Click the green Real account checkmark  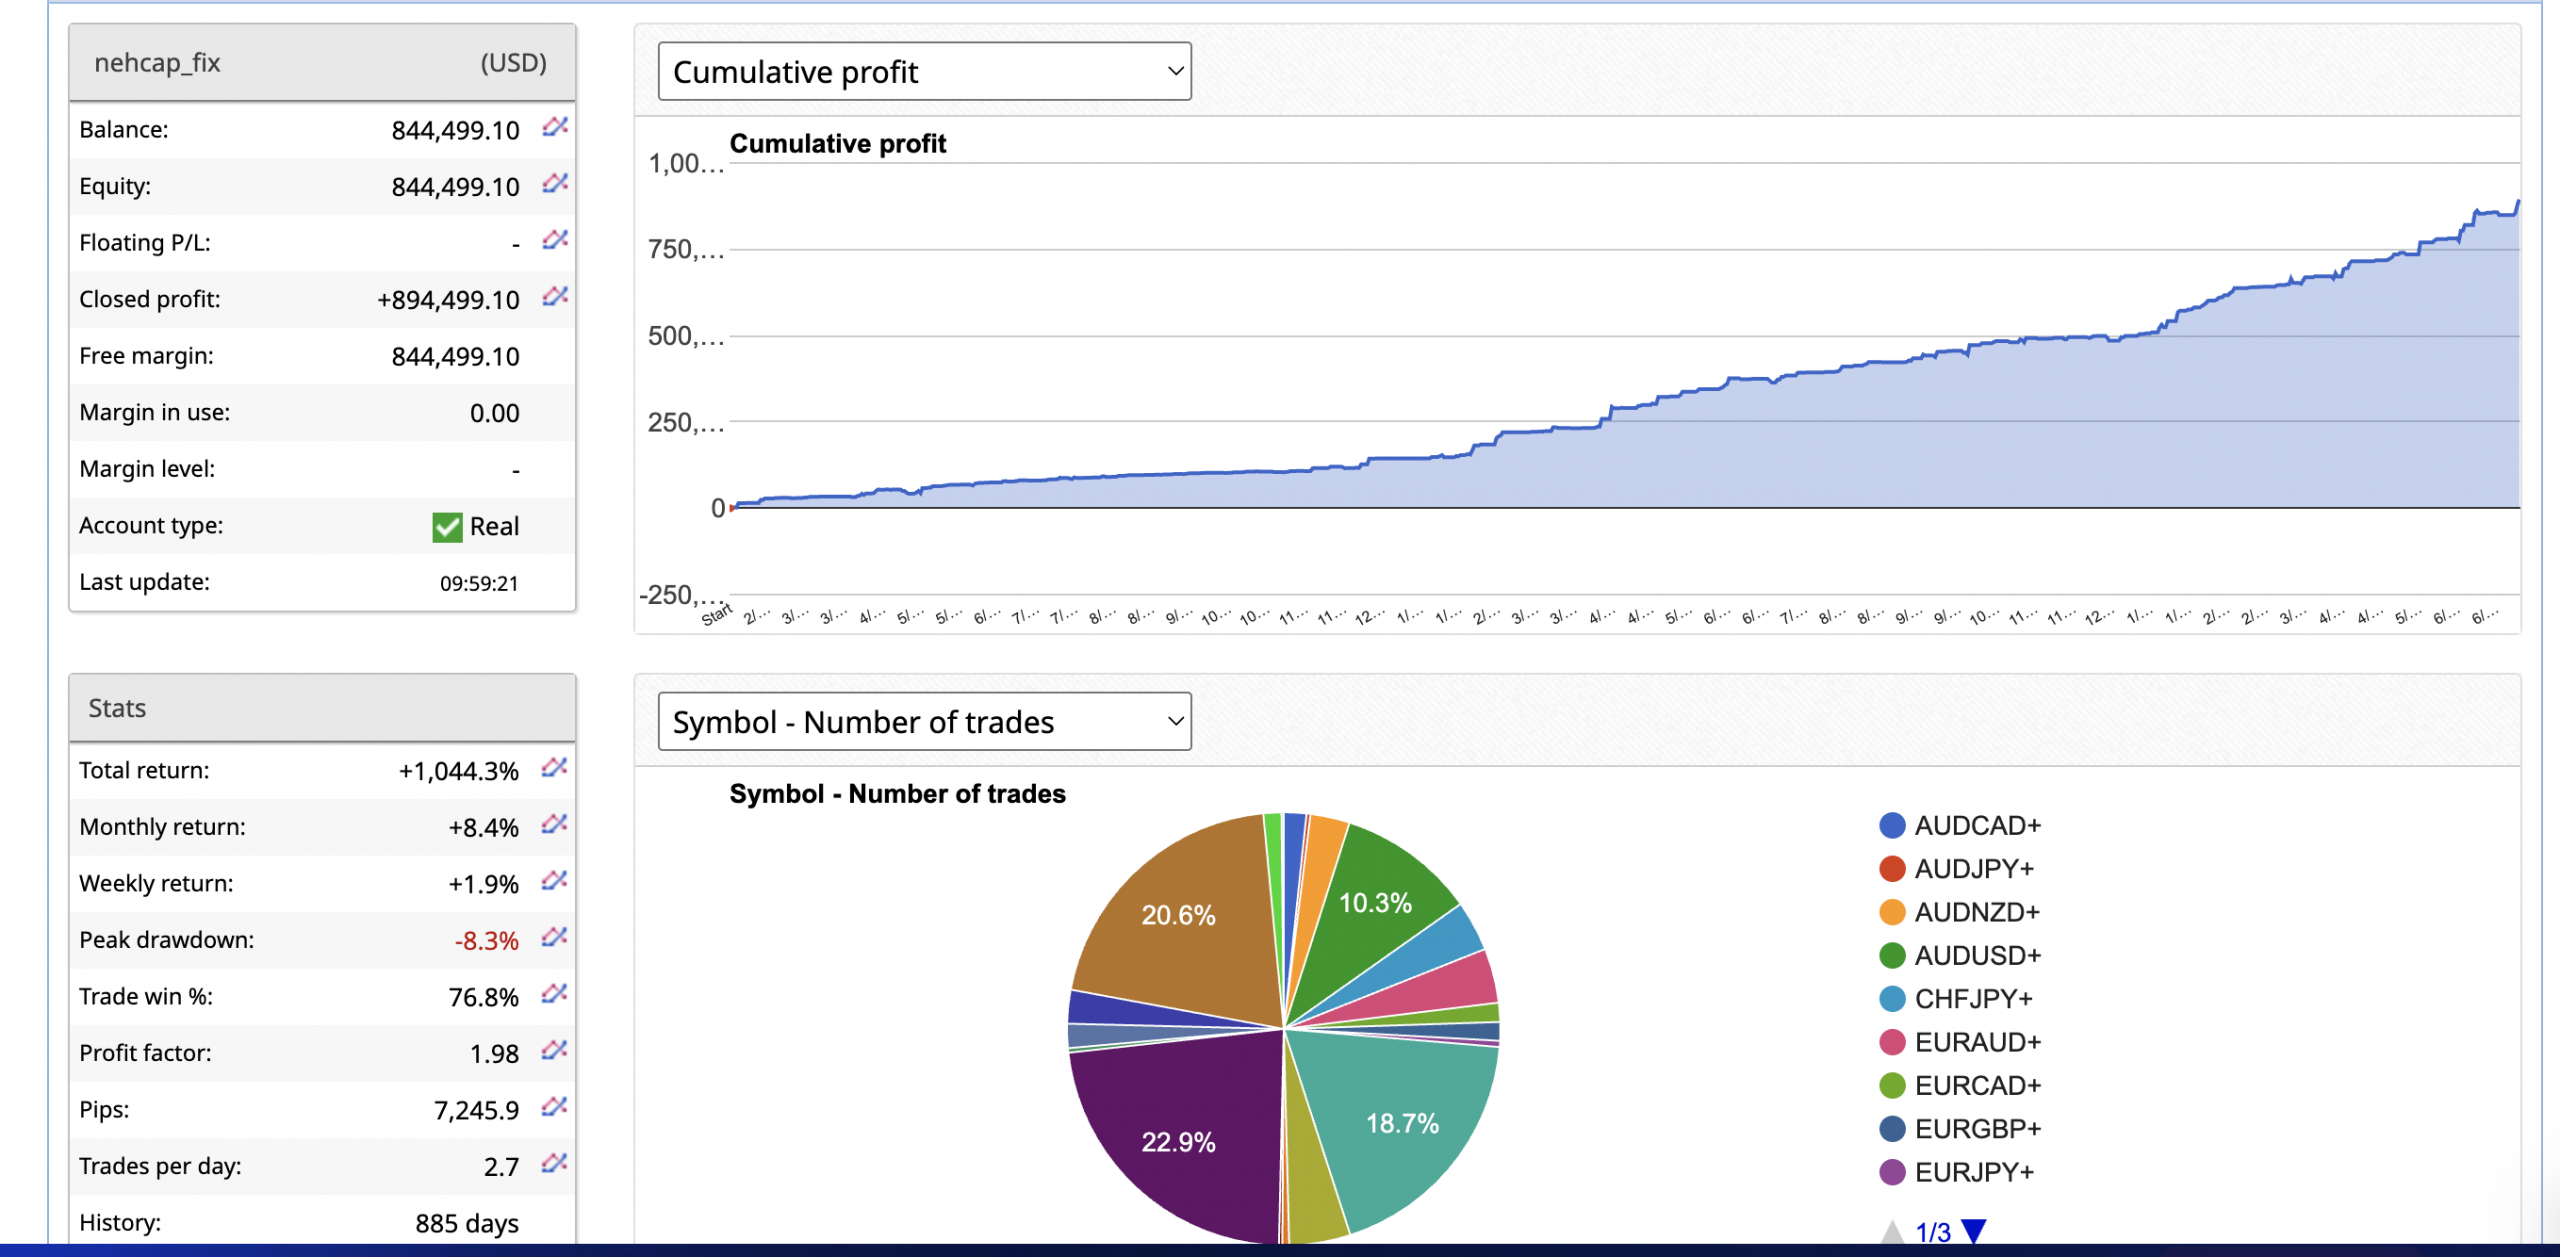(447, 527)
